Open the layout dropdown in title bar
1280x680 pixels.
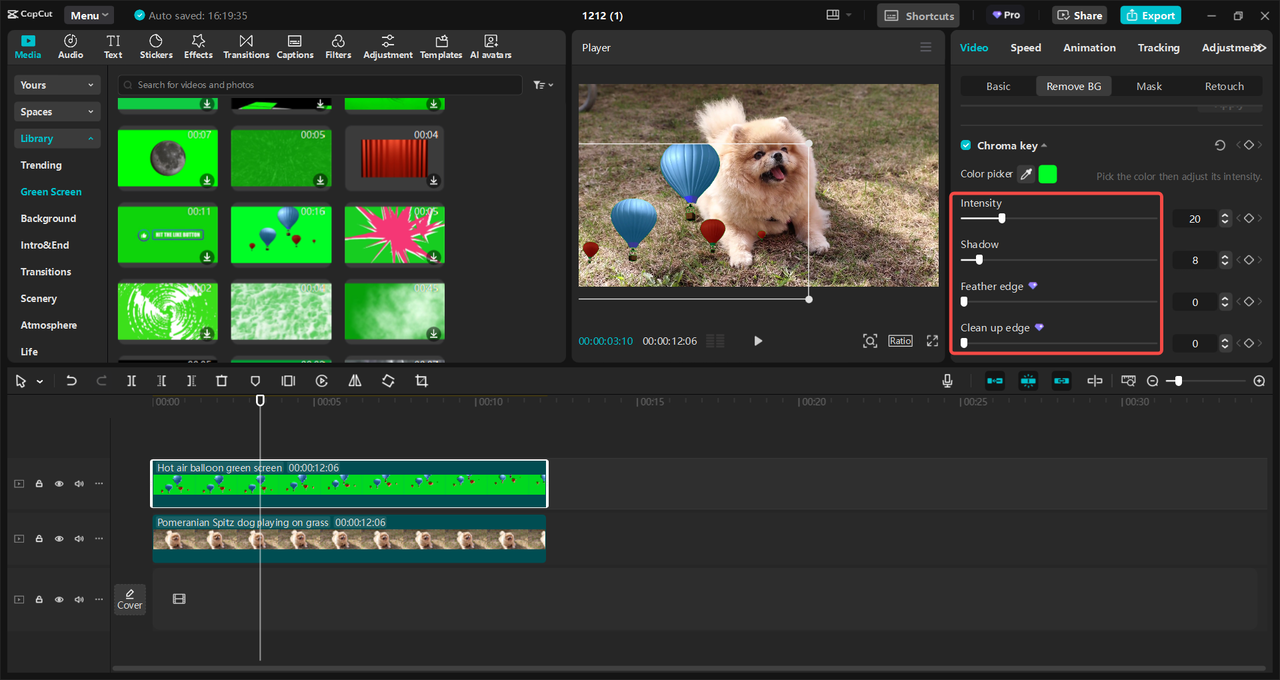coord(839,15)
